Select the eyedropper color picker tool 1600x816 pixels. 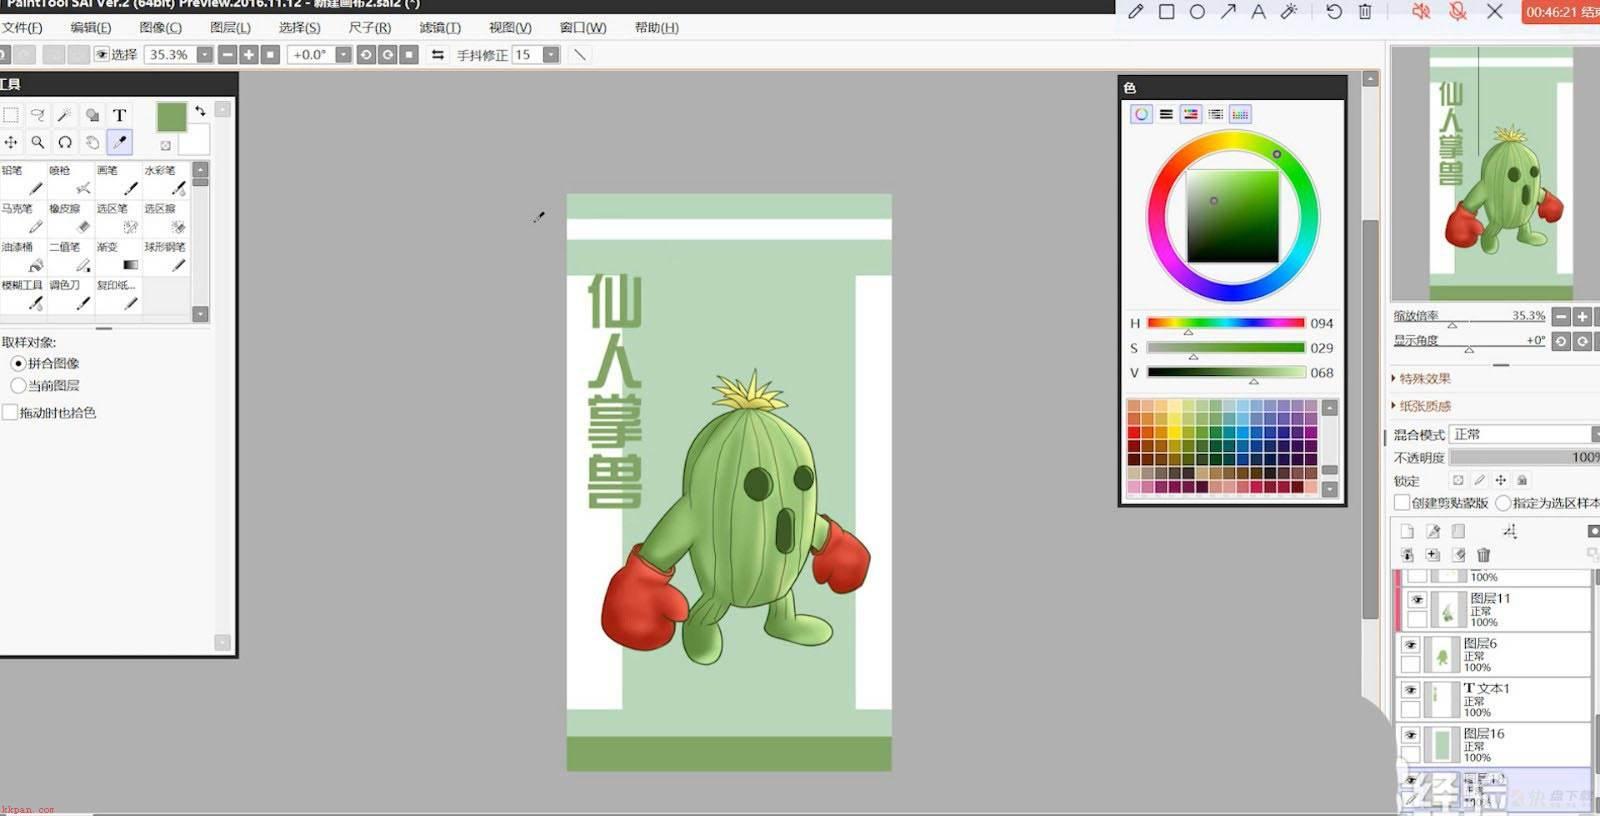tap(119, 142)
